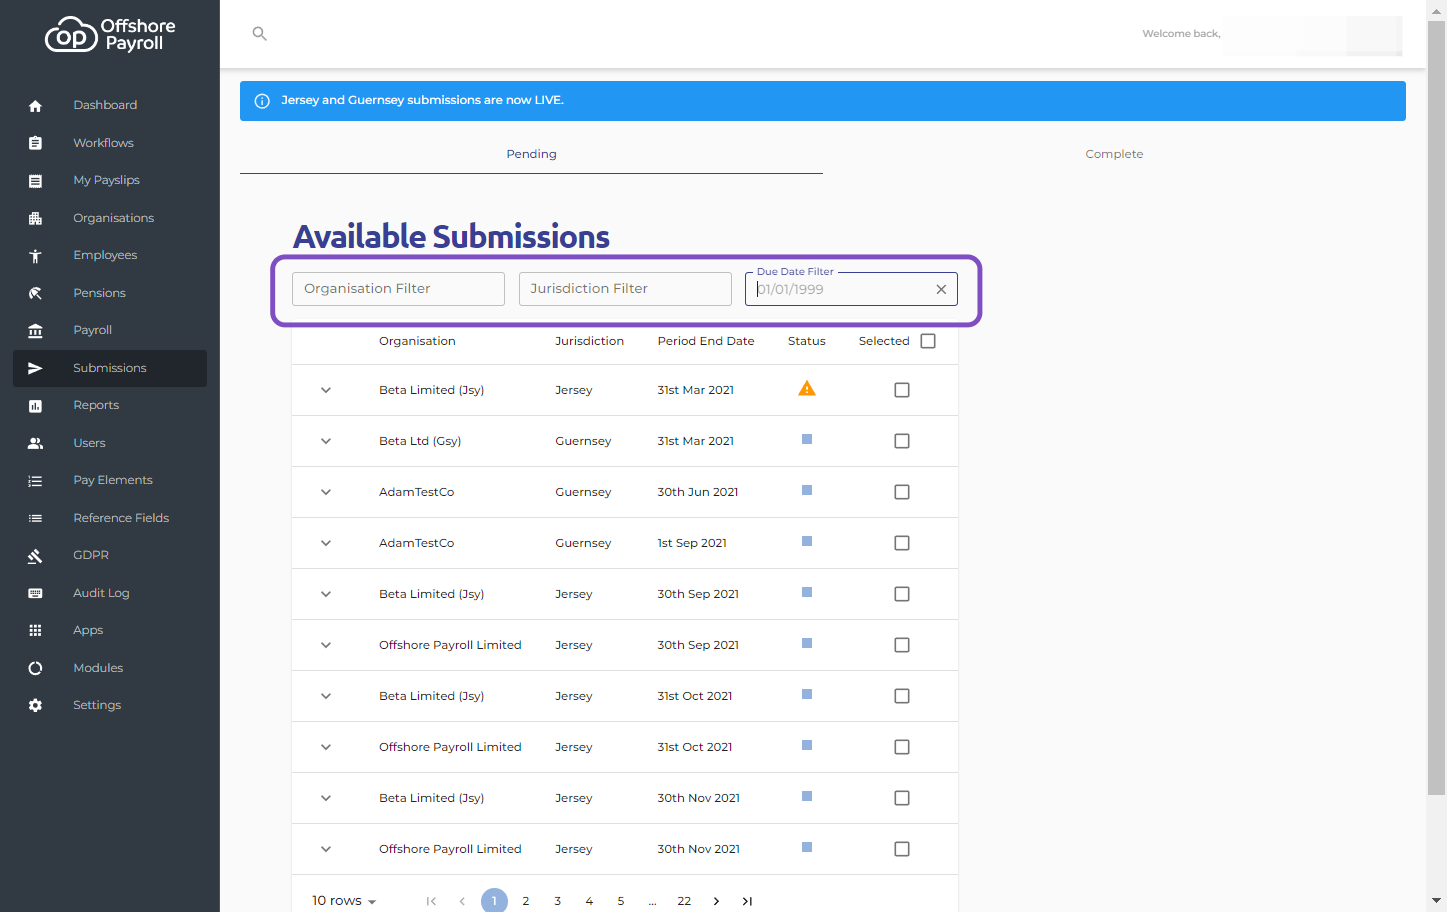Clear the Due Date Filter
The image size is (1447, 912).
pos(941,289)
